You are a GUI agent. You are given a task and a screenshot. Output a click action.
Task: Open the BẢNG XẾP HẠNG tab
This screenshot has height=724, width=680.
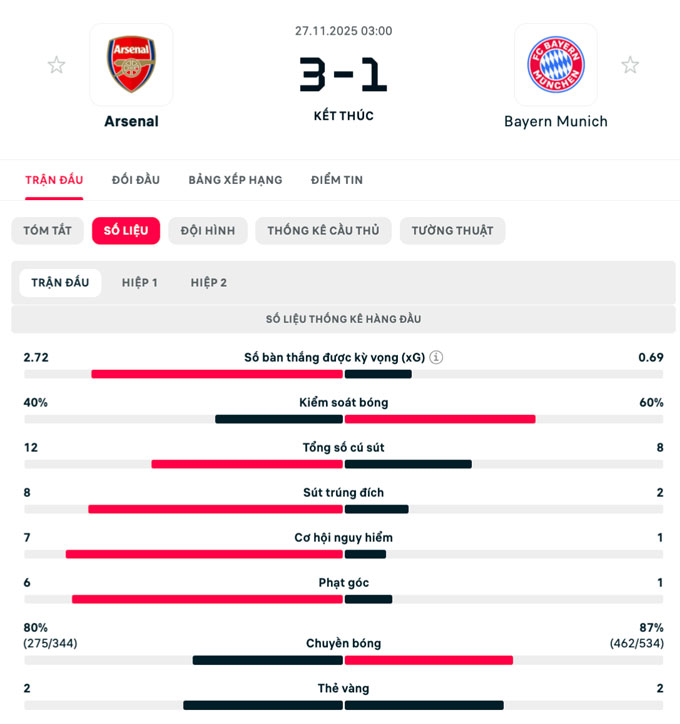point(235,180)
